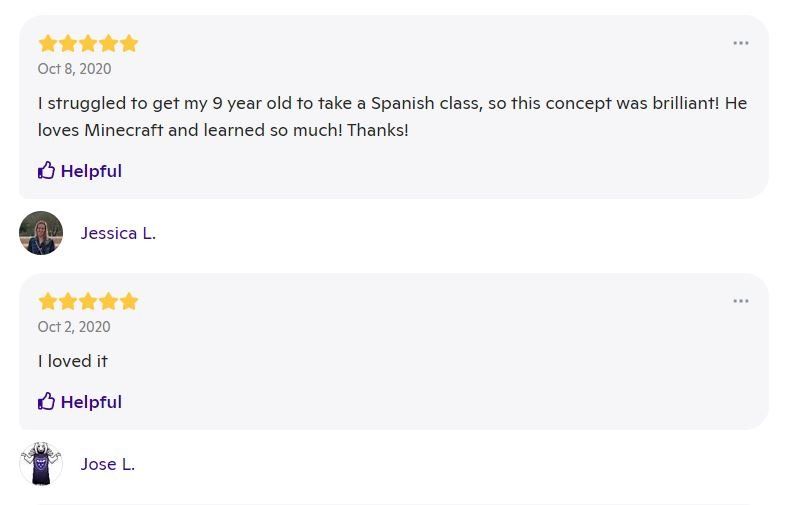The width and height of the screenshot is (802, 505).
Task: Click first star in the Oct 8, 2020 review
Action: tap(48, 43)
